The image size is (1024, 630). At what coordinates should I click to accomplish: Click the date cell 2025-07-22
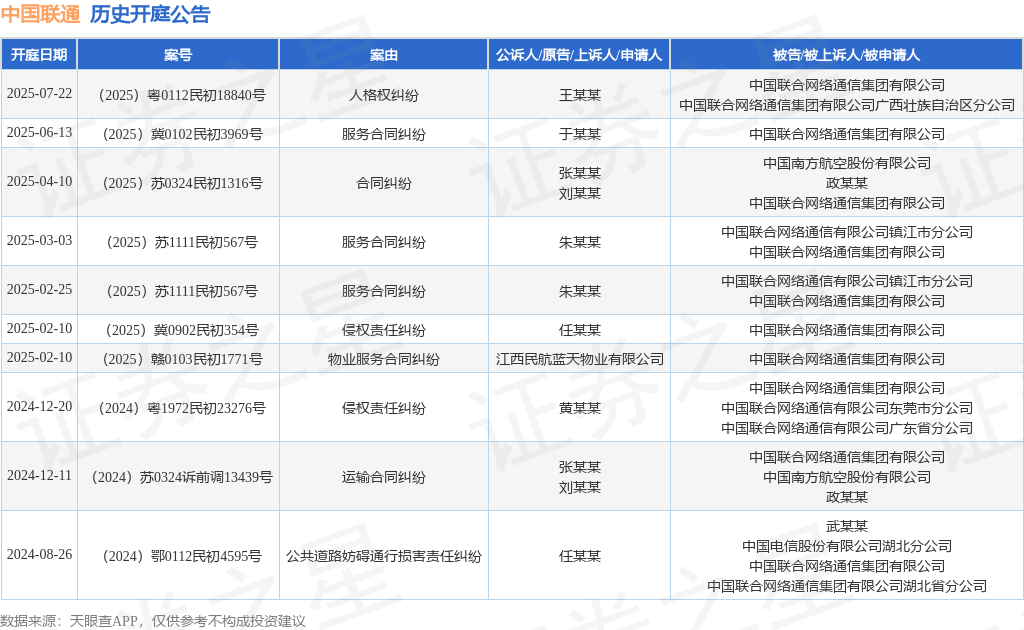39,94
